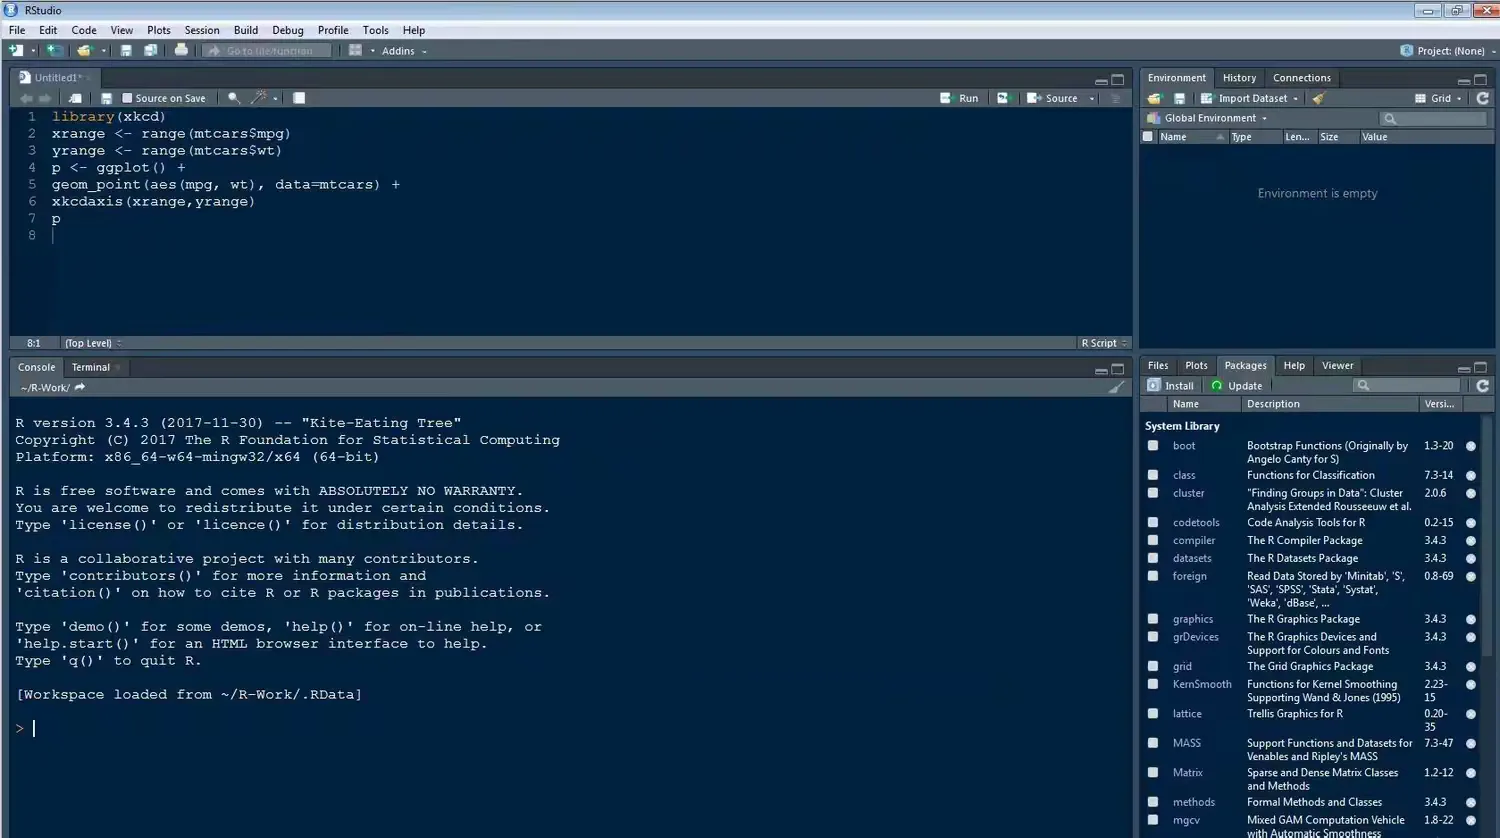Click the Packages search field

pyautogui.click(x=1407, y=385)
